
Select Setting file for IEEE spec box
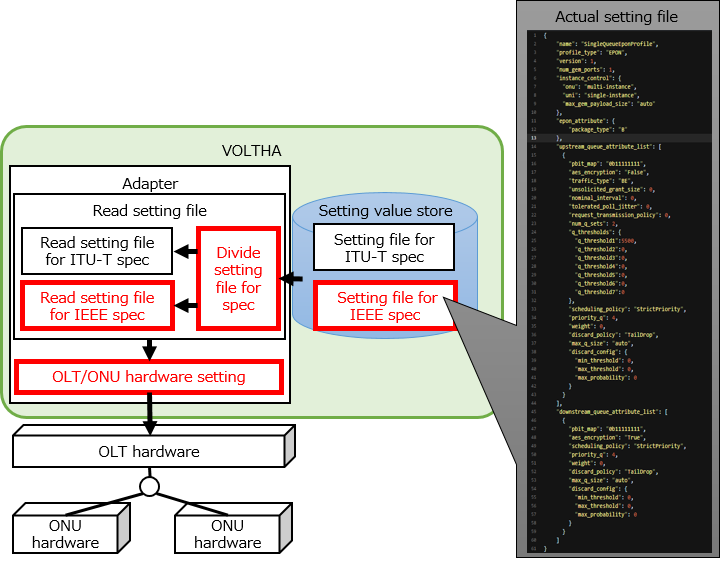(385, 306)
